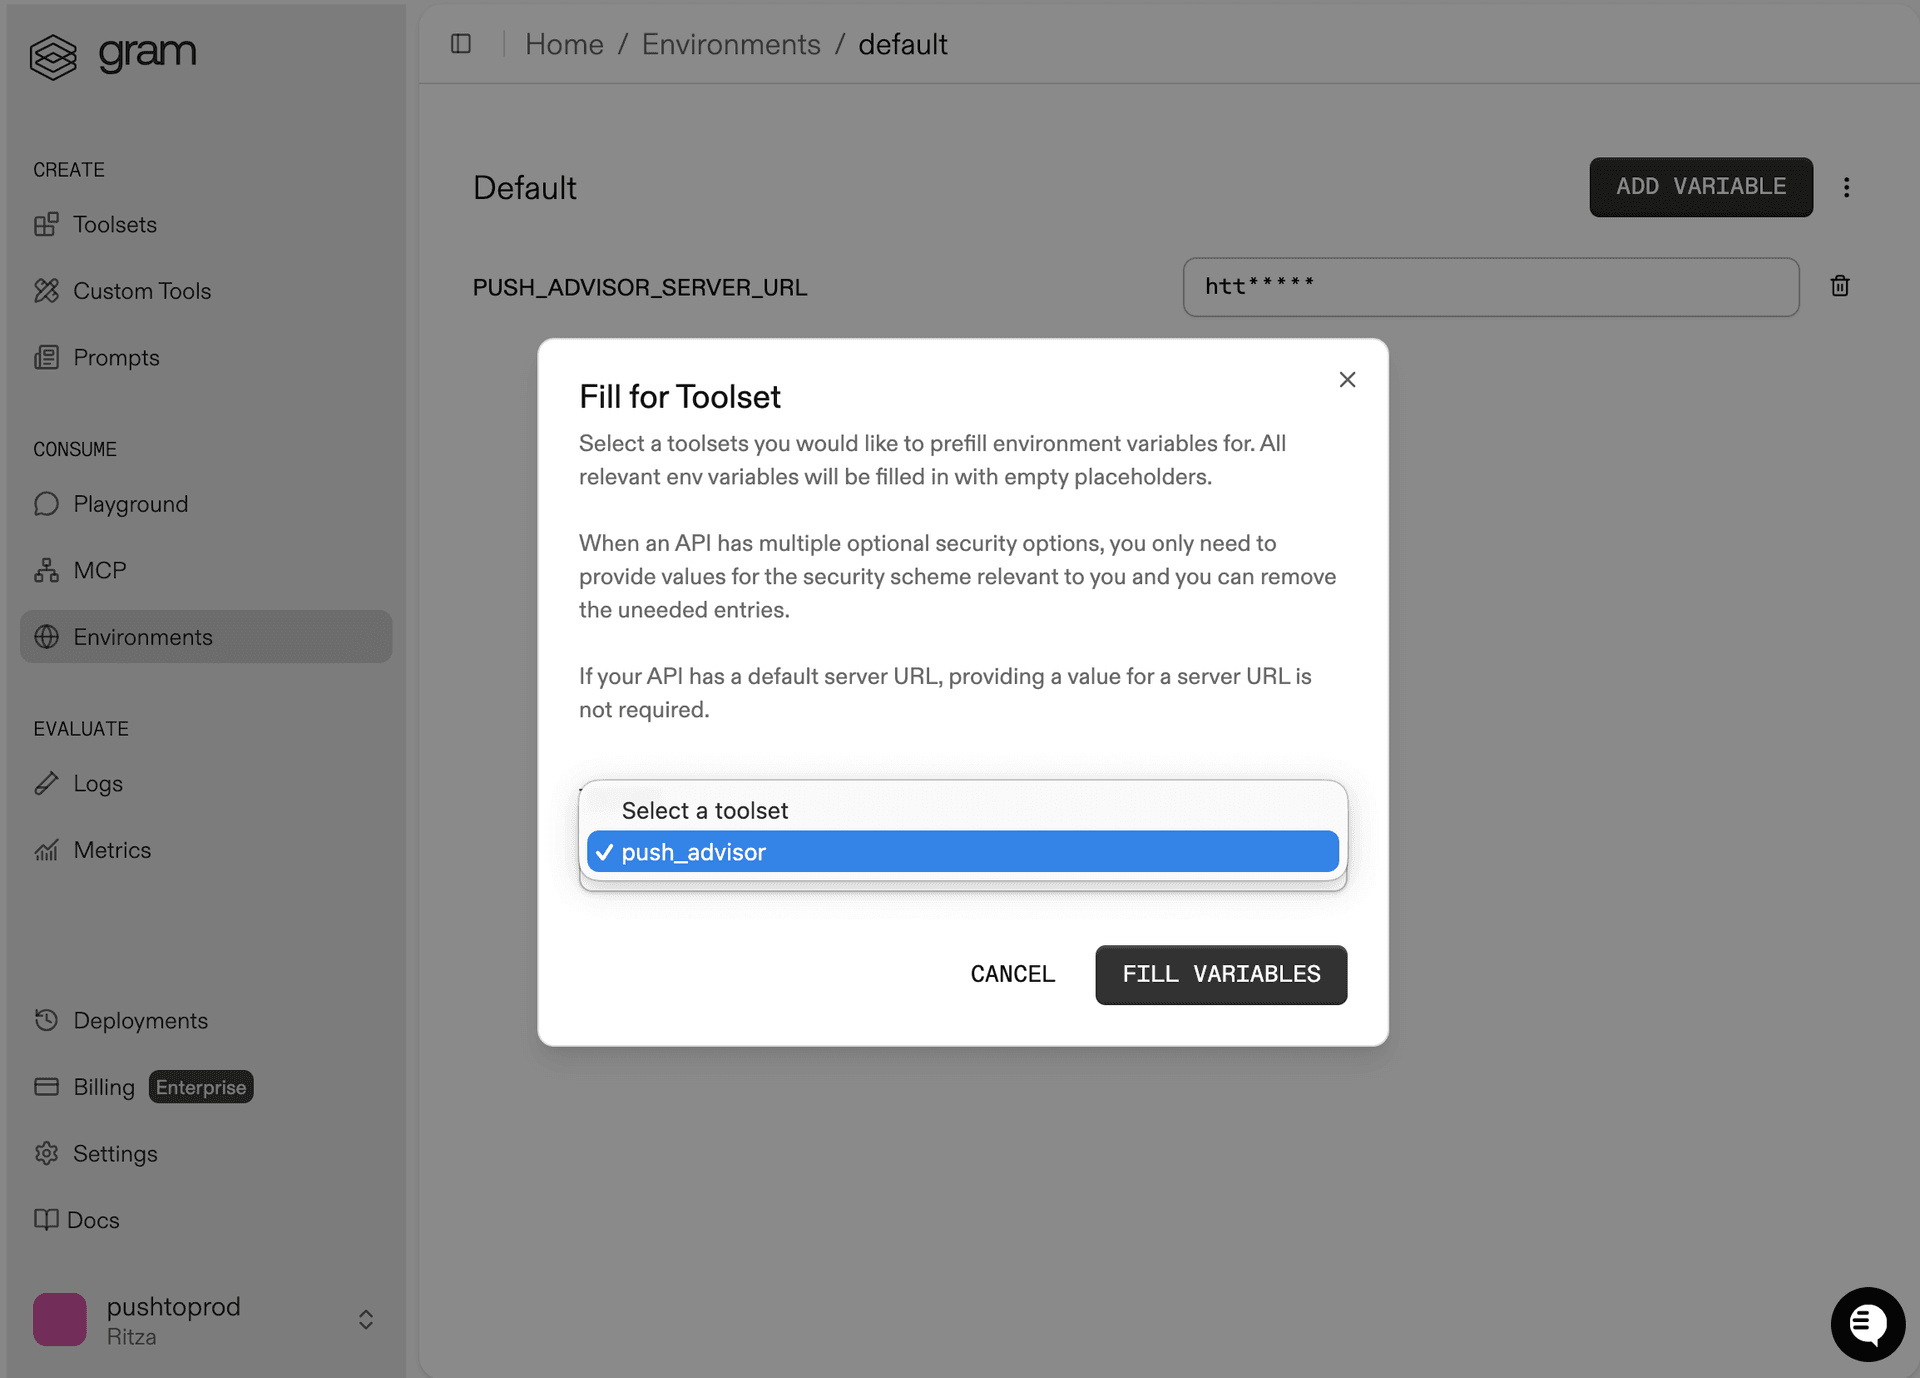Click the ADD VARIABLE button

point(1700,187)
